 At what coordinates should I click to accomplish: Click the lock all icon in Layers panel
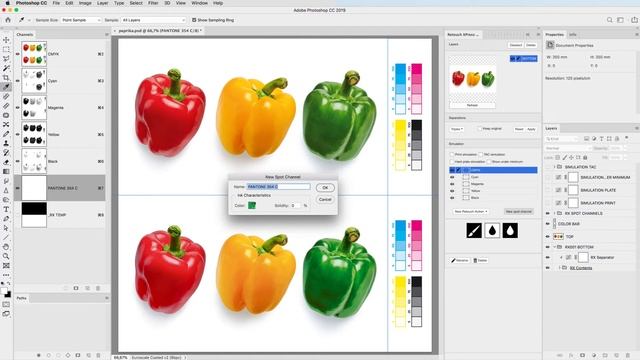tap(585, 158)
